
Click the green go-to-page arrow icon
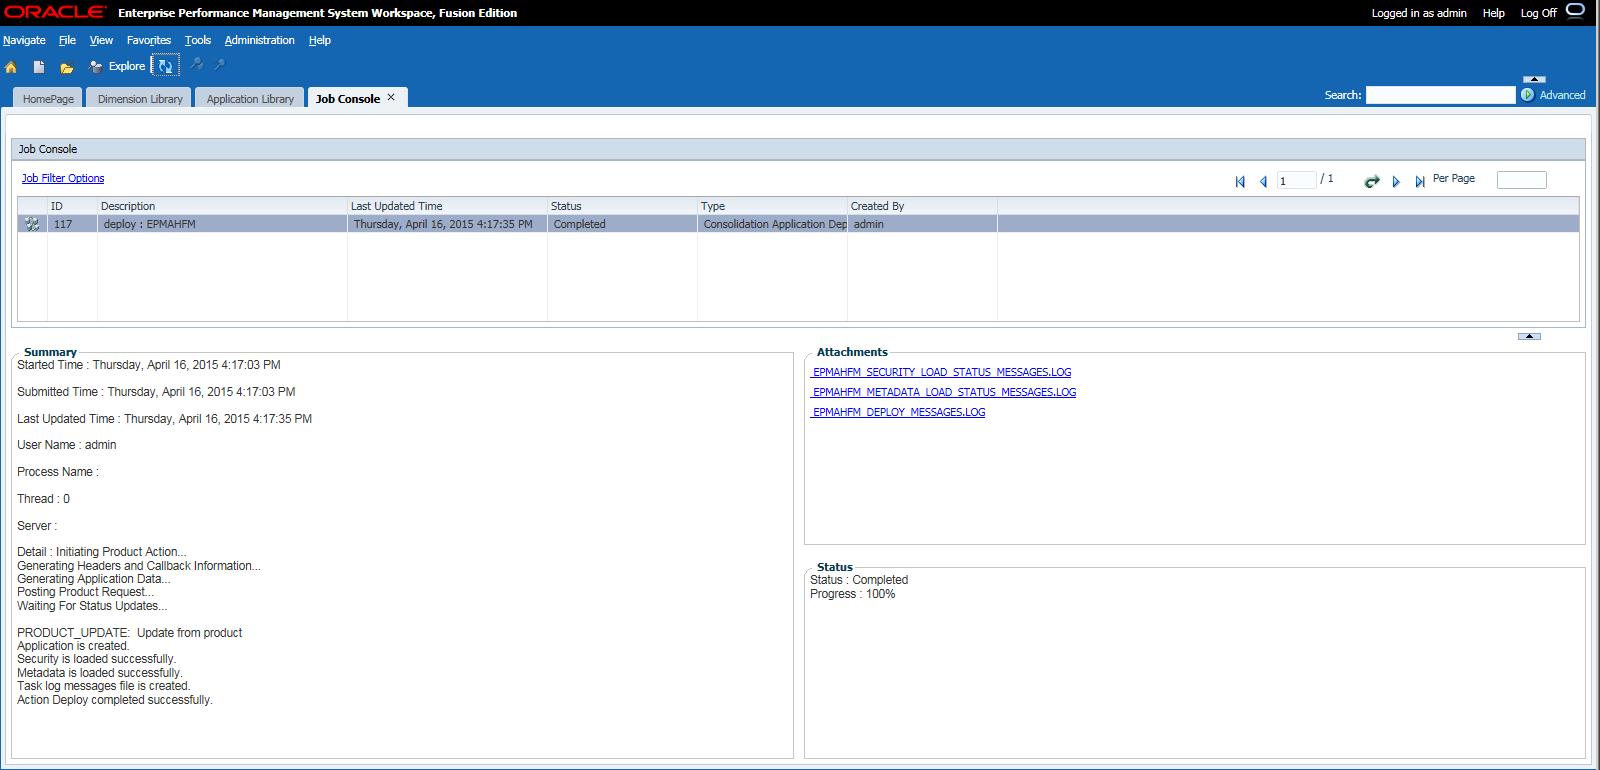pyautogui.click(x=1372, y=181)
